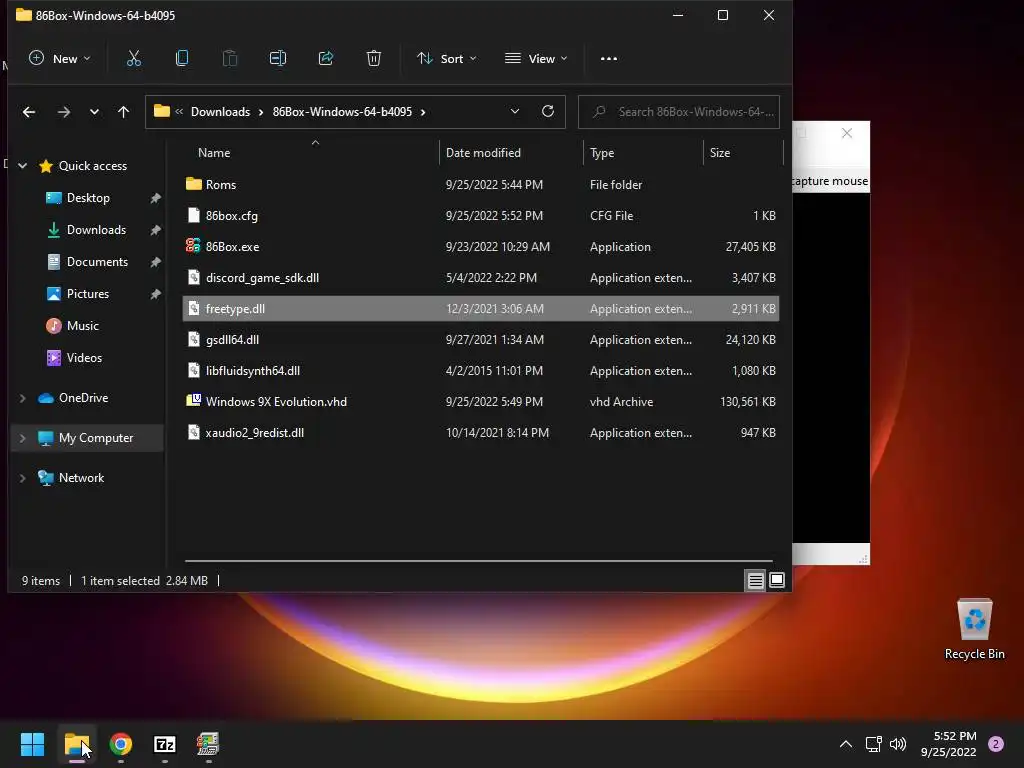Open the Windows Start menu
1024x768 pixels.
click(x=33, y=744)
